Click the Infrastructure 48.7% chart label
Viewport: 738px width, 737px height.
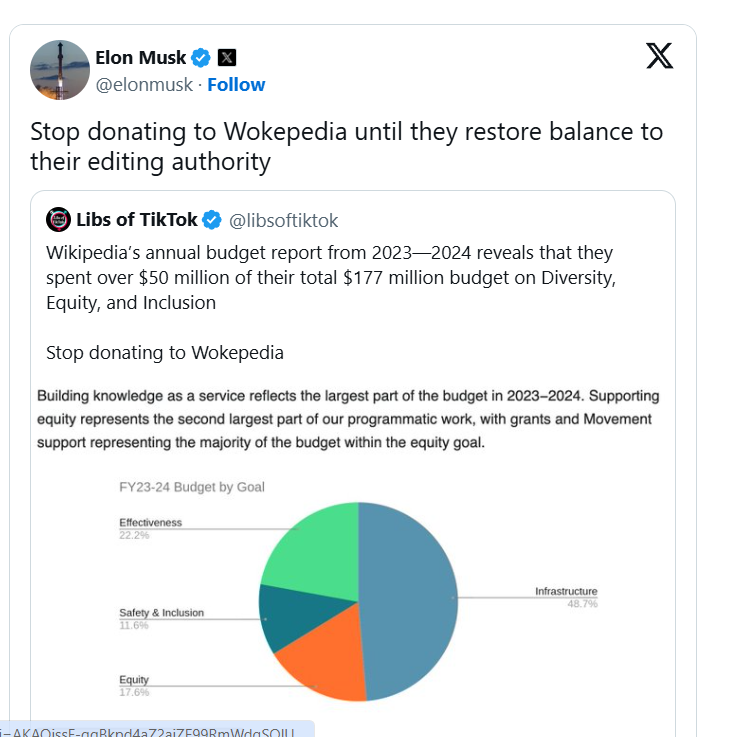click(565, 597)
